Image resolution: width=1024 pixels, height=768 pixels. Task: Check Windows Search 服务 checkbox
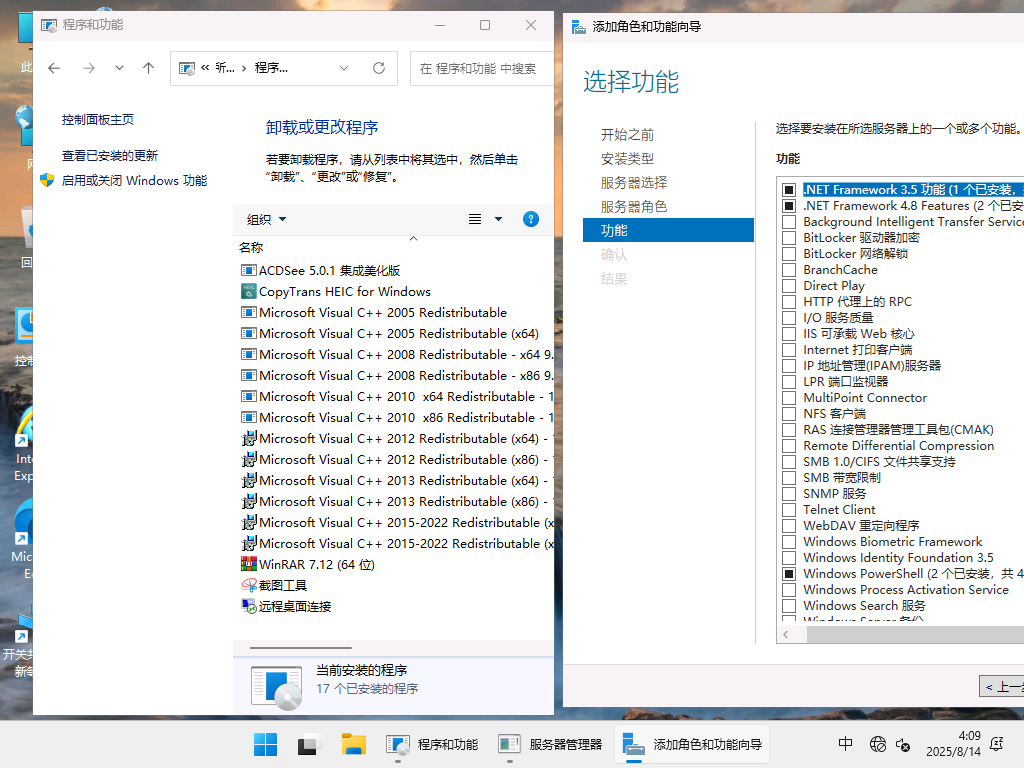pyautogui.click(x=789, y=606)
